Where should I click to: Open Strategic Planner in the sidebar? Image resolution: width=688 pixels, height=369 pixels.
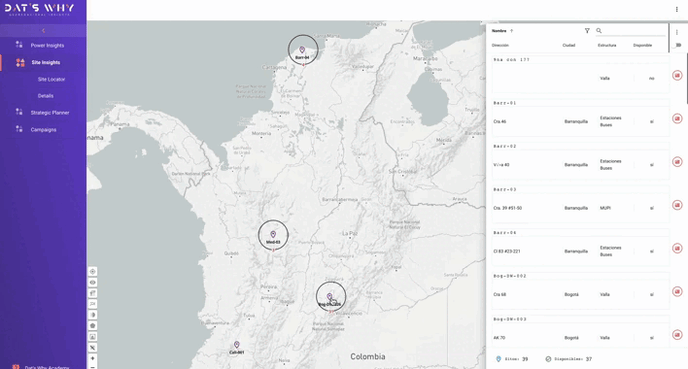[50, 113]
